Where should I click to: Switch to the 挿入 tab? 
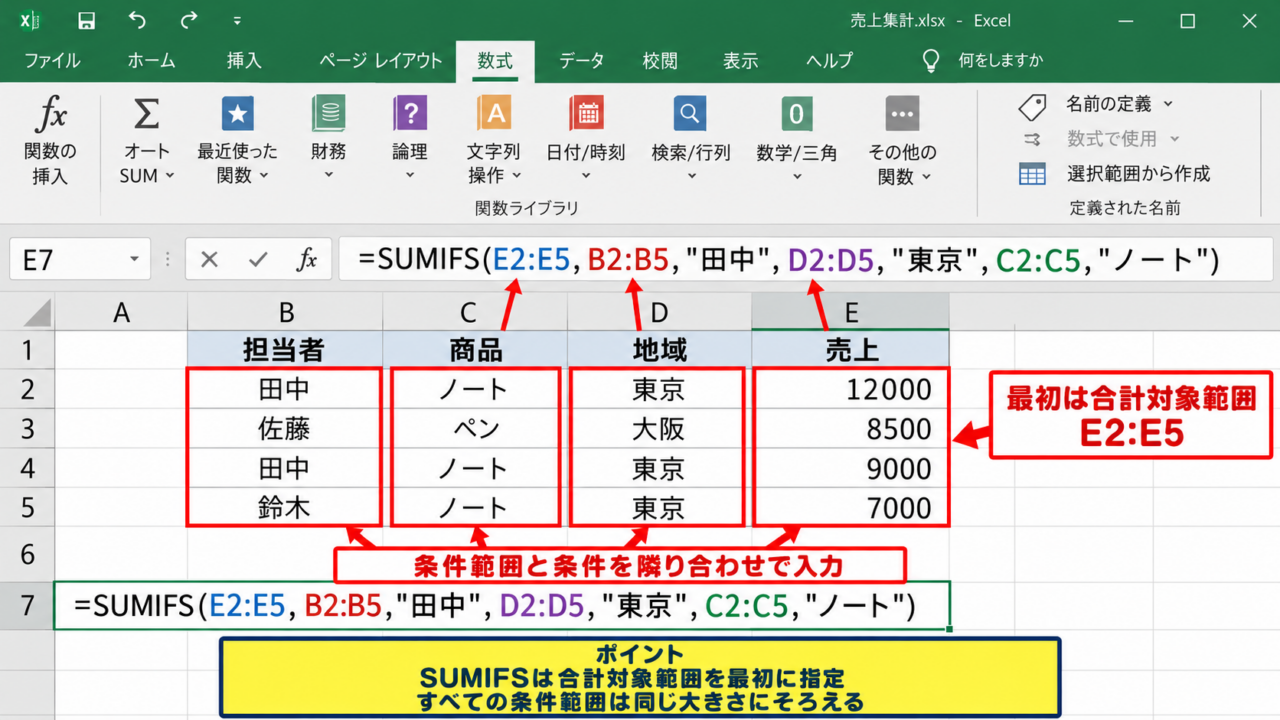point(244,61)
